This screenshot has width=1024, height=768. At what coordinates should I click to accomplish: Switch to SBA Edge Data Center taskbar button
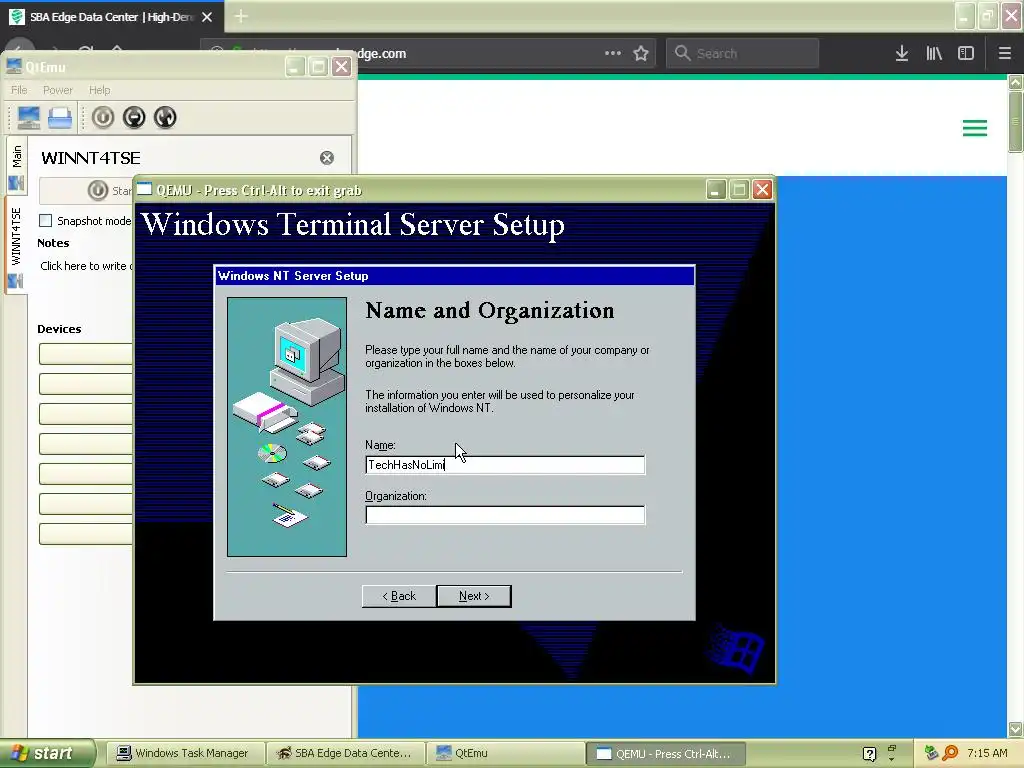[345, 754]
